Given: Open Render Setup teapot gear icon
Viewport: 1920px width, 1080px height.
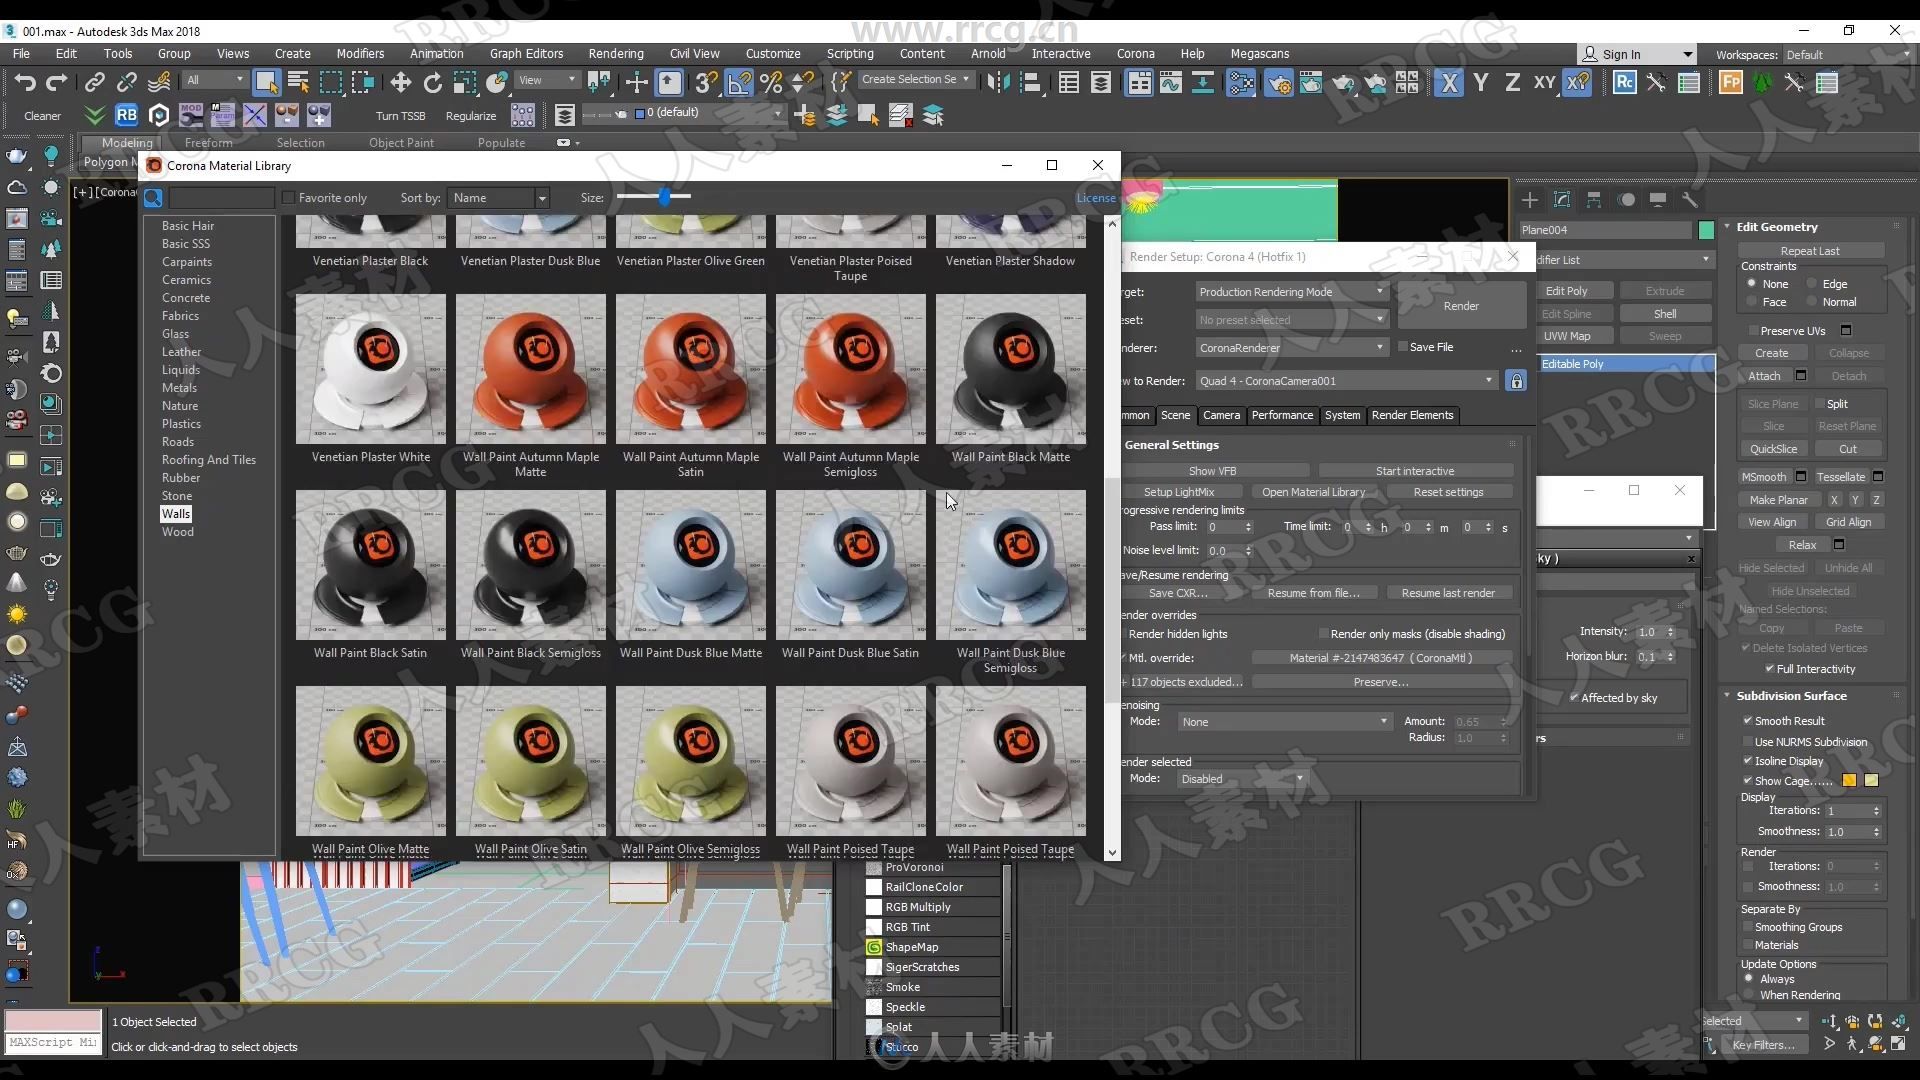Looking at the screenshot, I should [1279, 82].
